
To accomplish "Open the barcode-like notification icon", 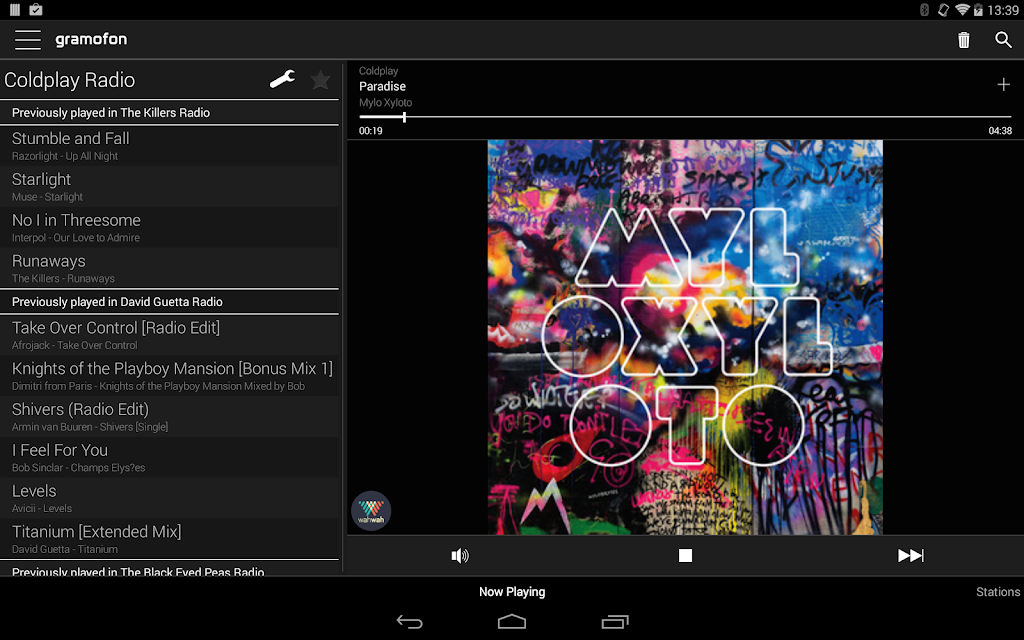I will pos(14,10).
